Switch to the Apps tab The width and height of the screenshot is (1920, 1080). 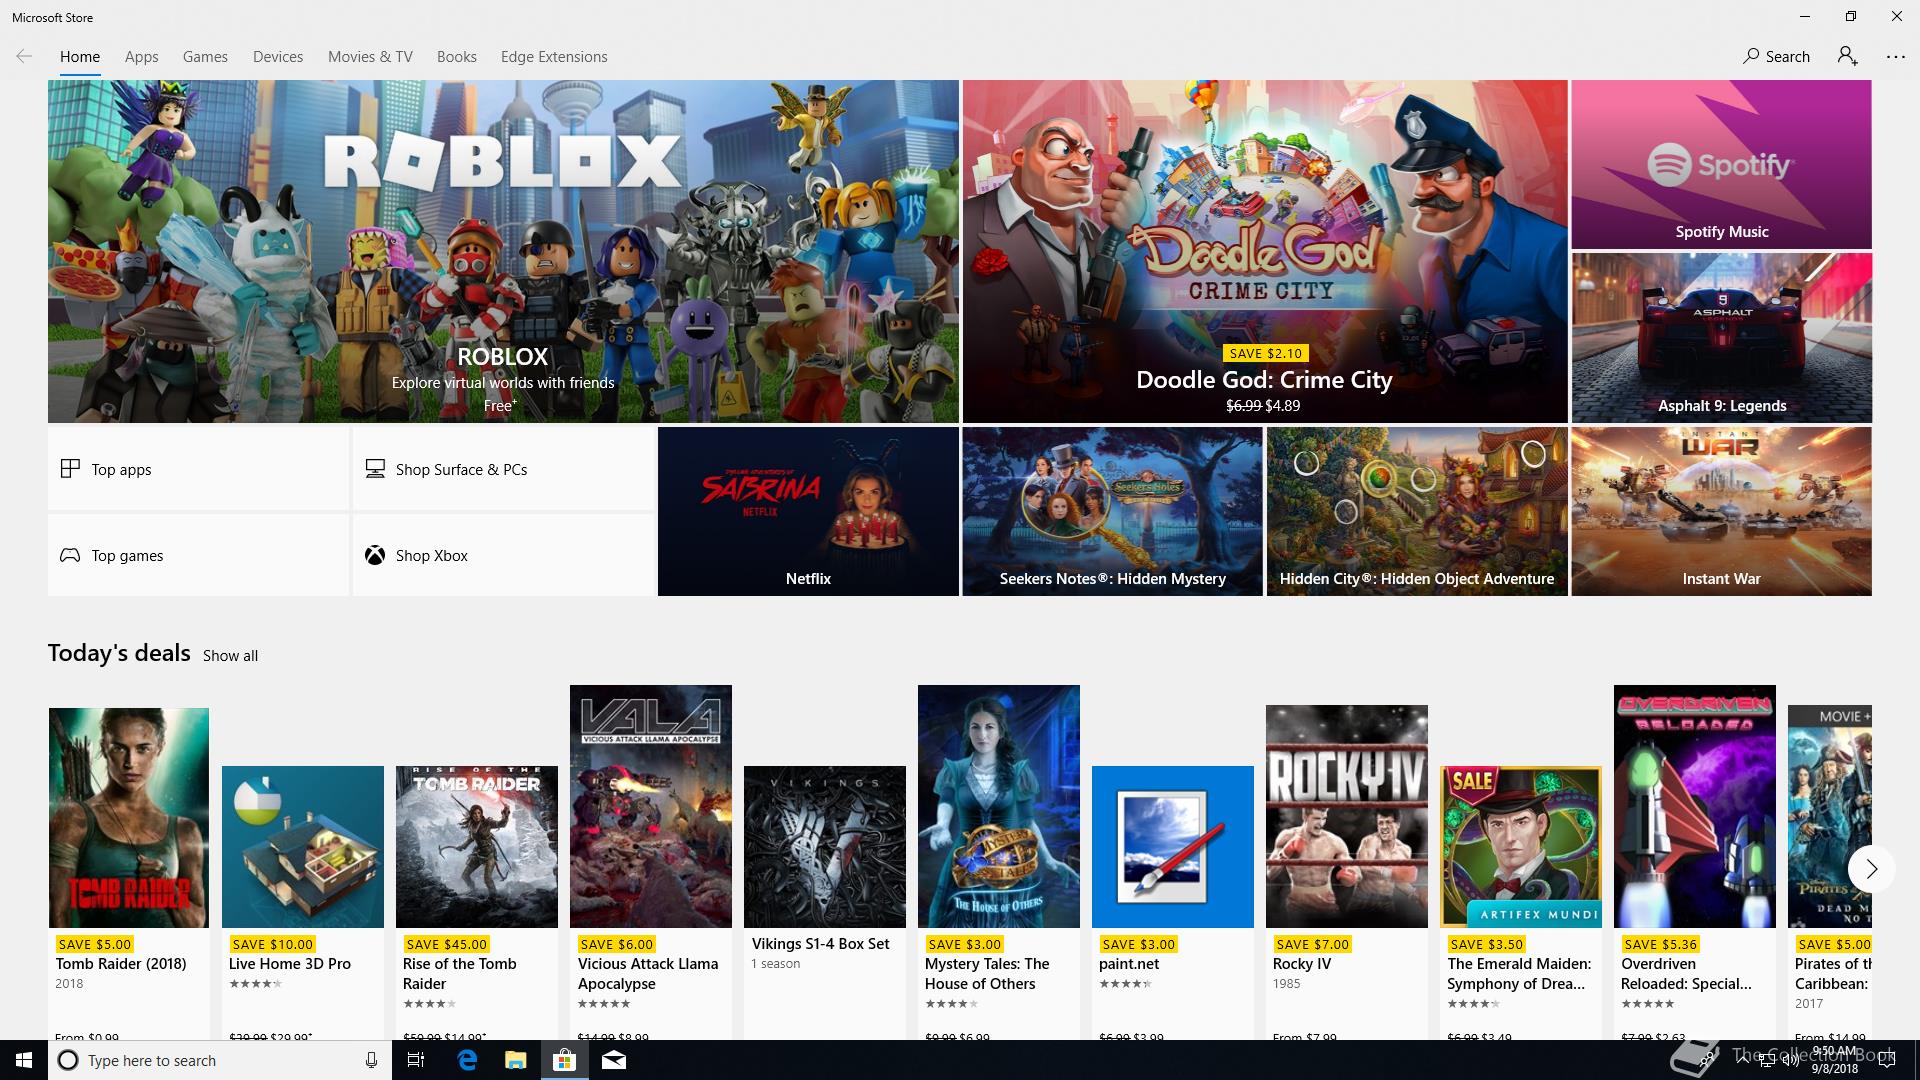pos(142,57)
